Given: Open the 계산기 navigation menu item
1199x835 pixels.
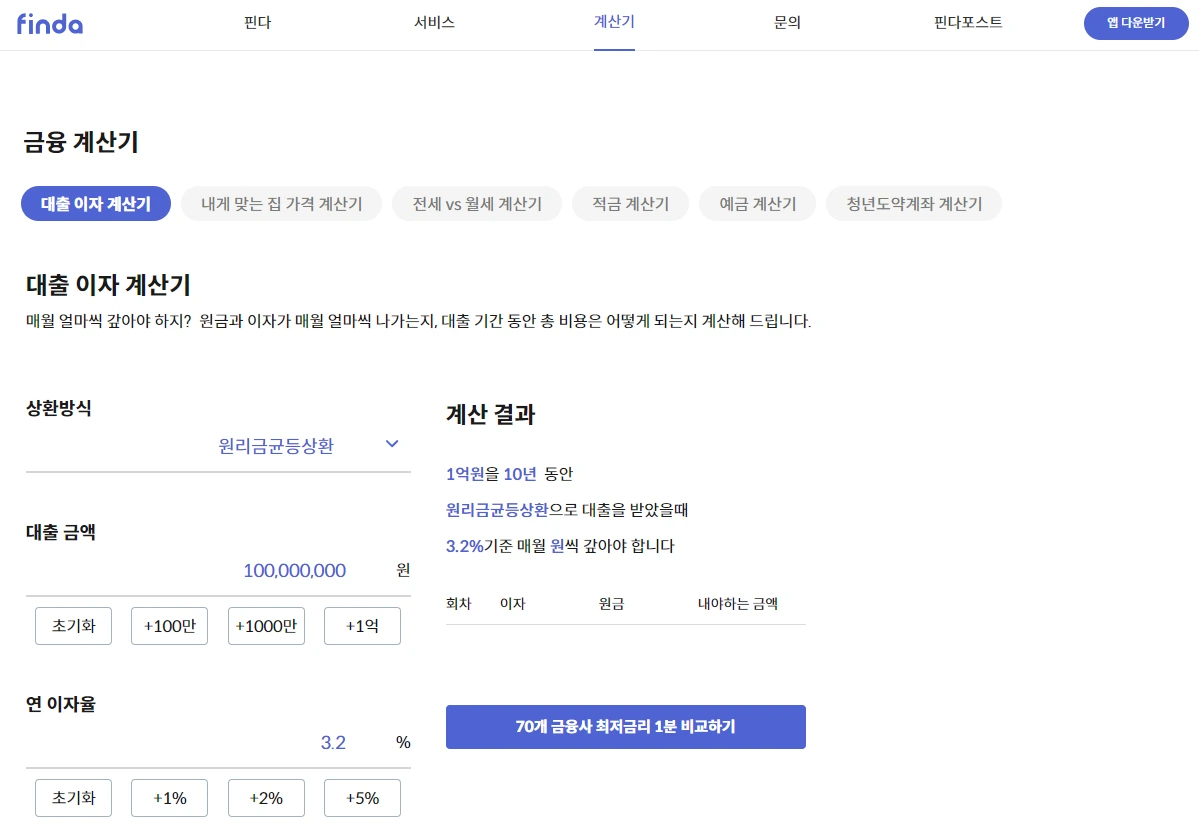Looking at the screenshot, I should [613, 23].
